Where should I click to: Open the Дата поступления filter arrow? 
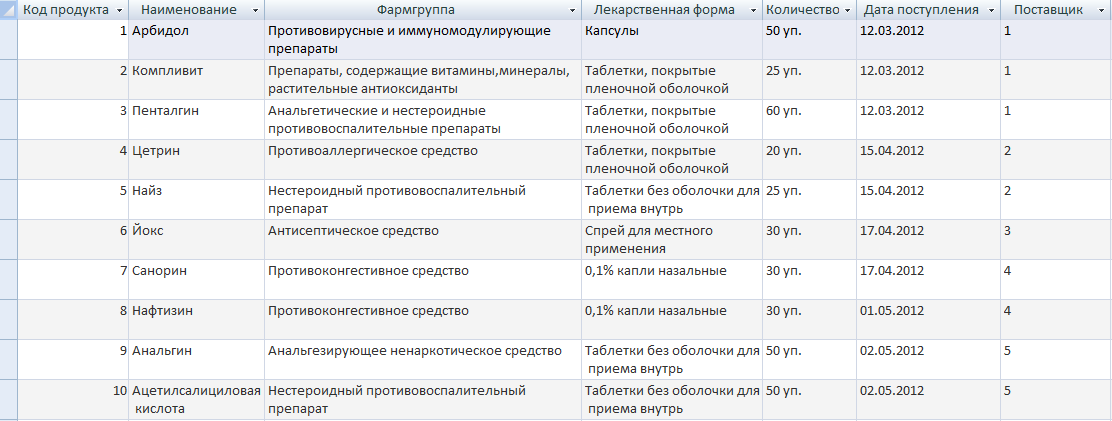989,11
